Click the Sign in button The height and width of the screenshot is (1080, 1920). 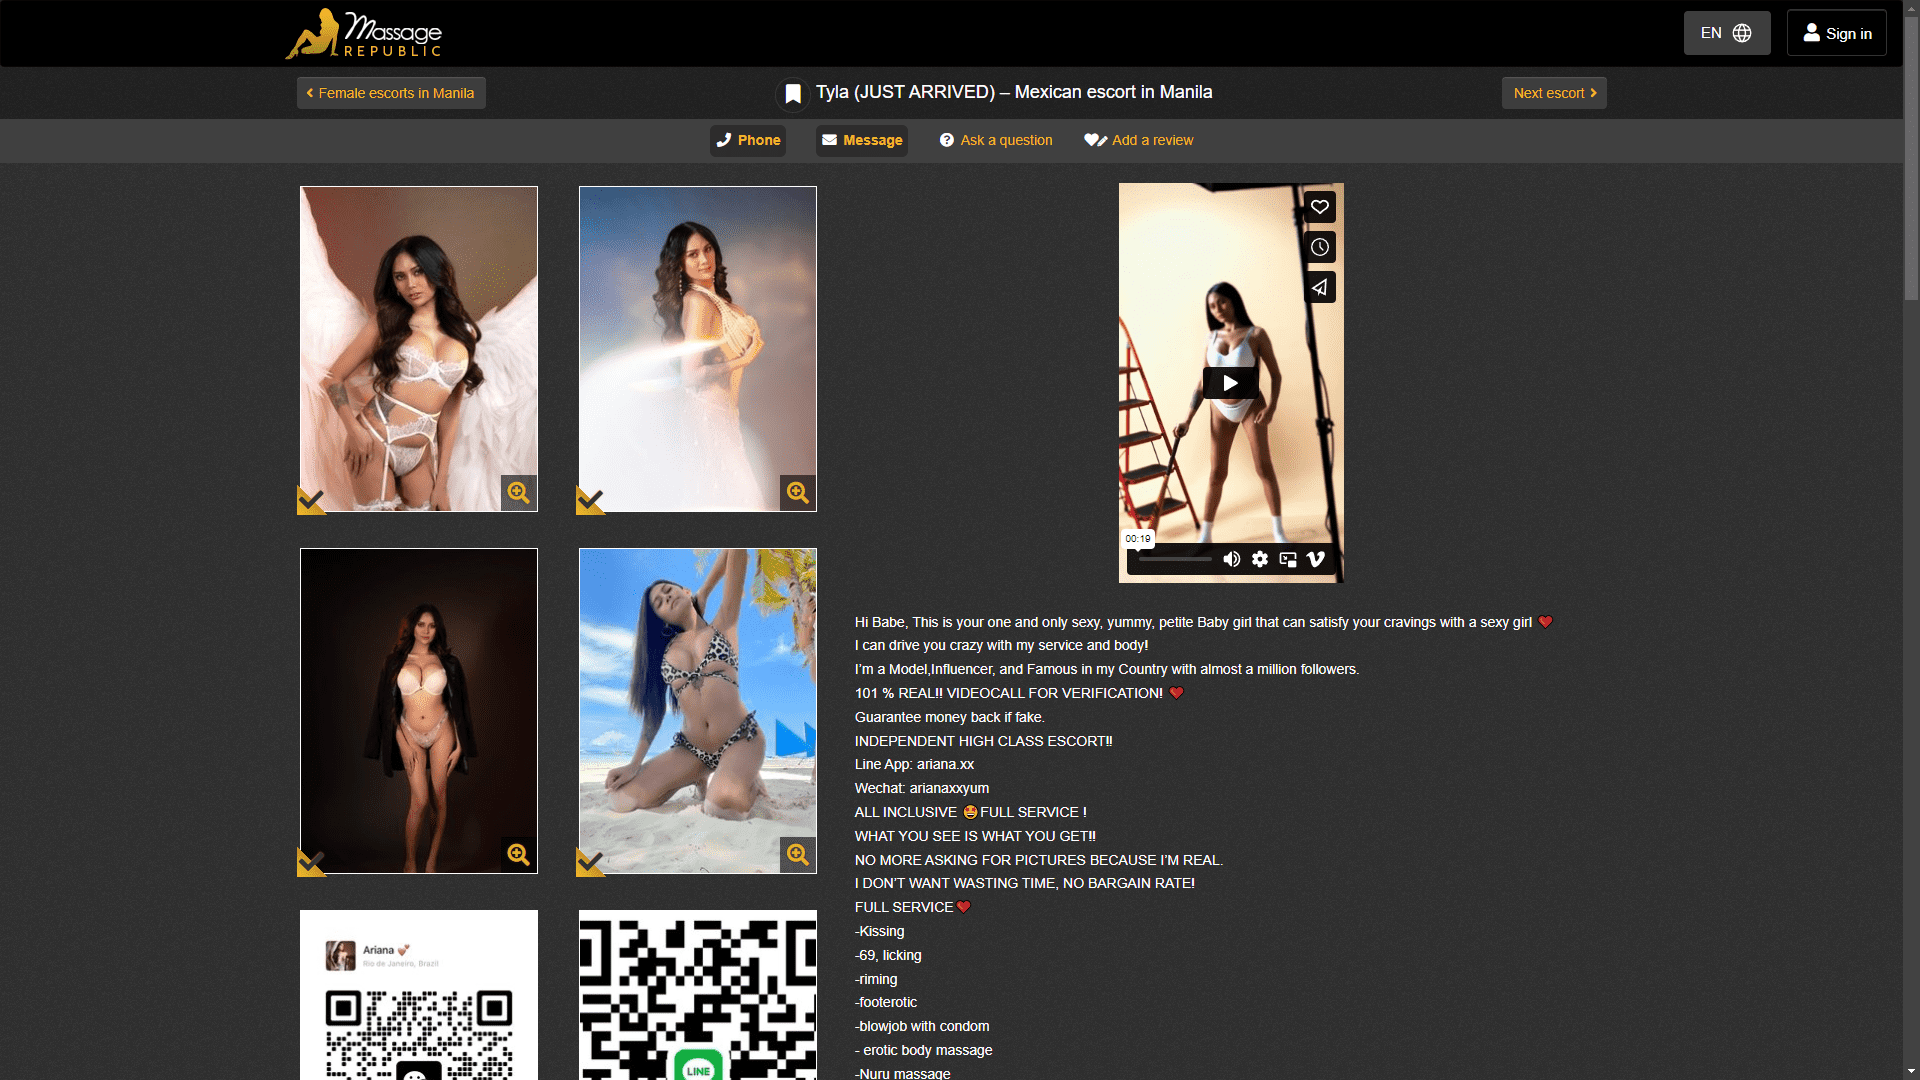tap(1837, 33)
